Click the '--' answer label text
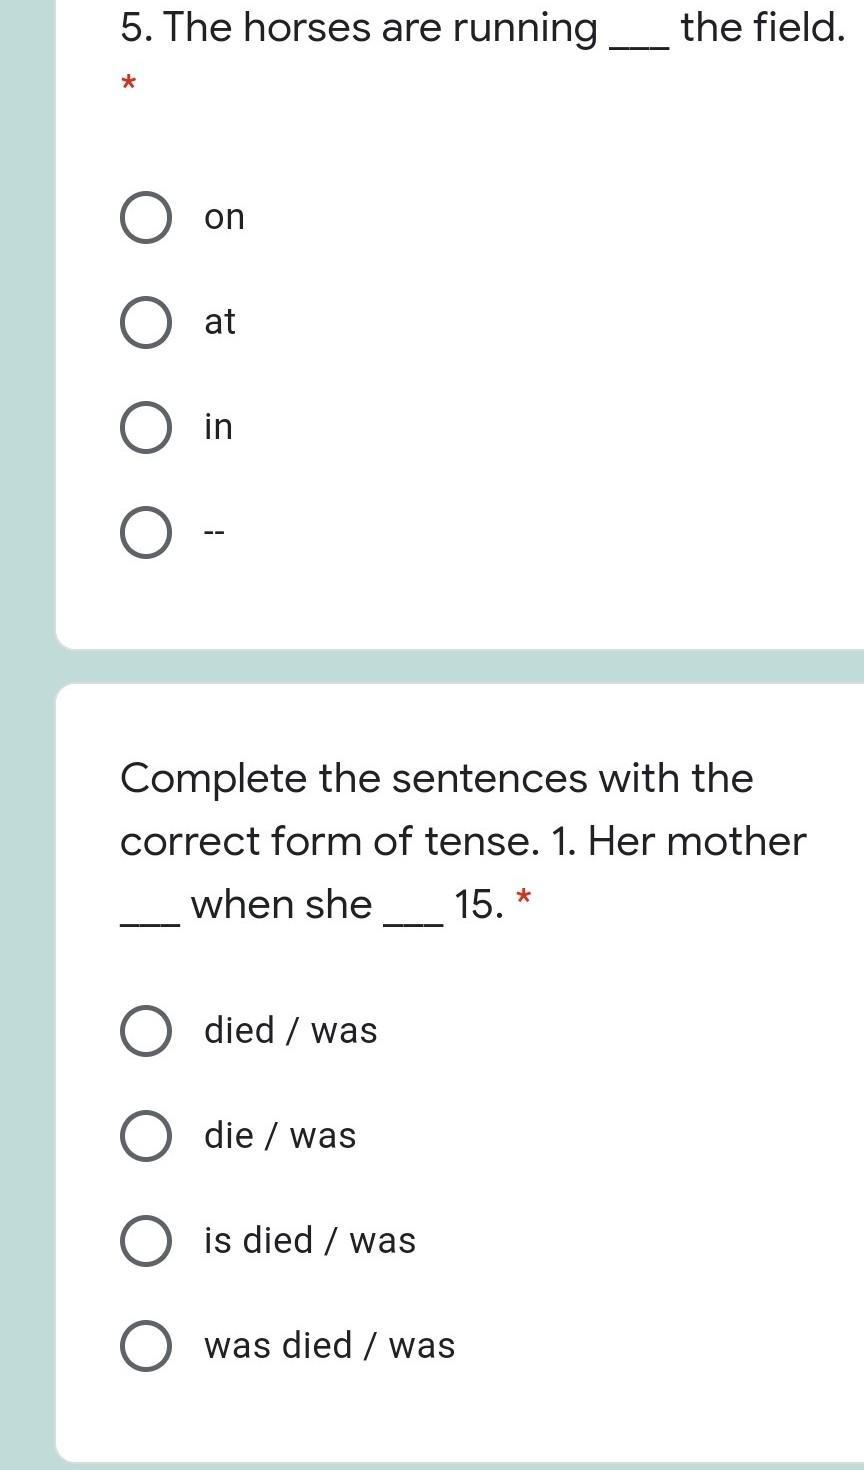 click(x=215, y=533)
